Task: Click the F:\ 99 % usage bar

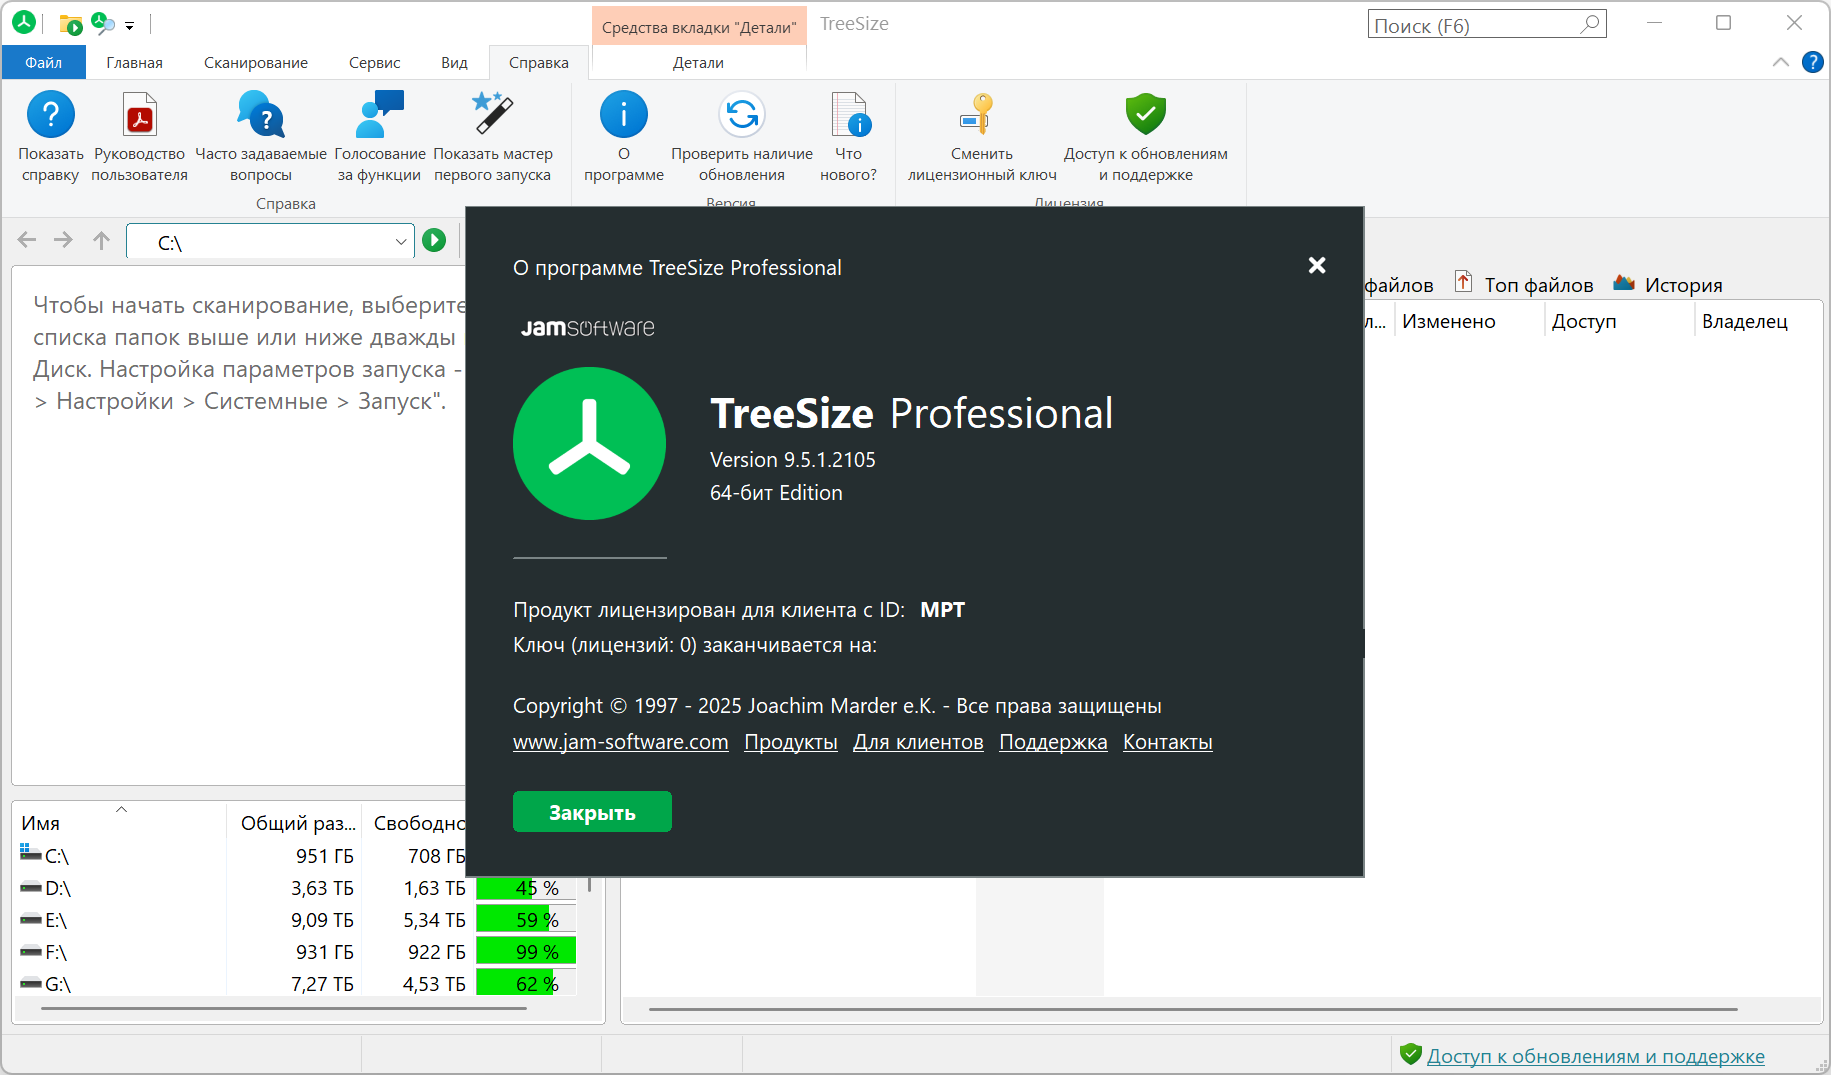Action: [x=526, y=952]
